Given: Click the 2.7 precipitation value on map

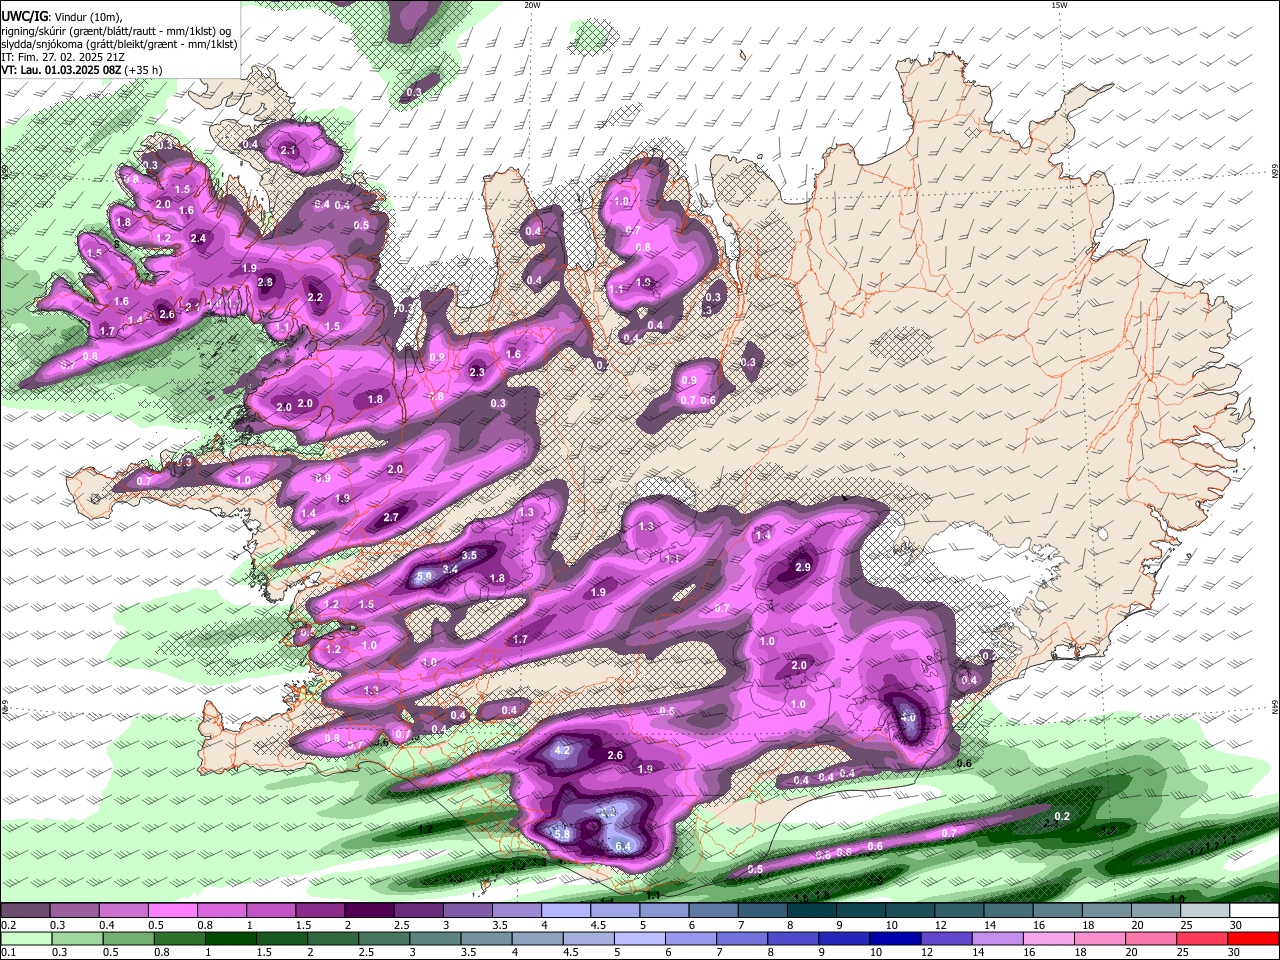Looking at the screenshot, I should 391,517.
